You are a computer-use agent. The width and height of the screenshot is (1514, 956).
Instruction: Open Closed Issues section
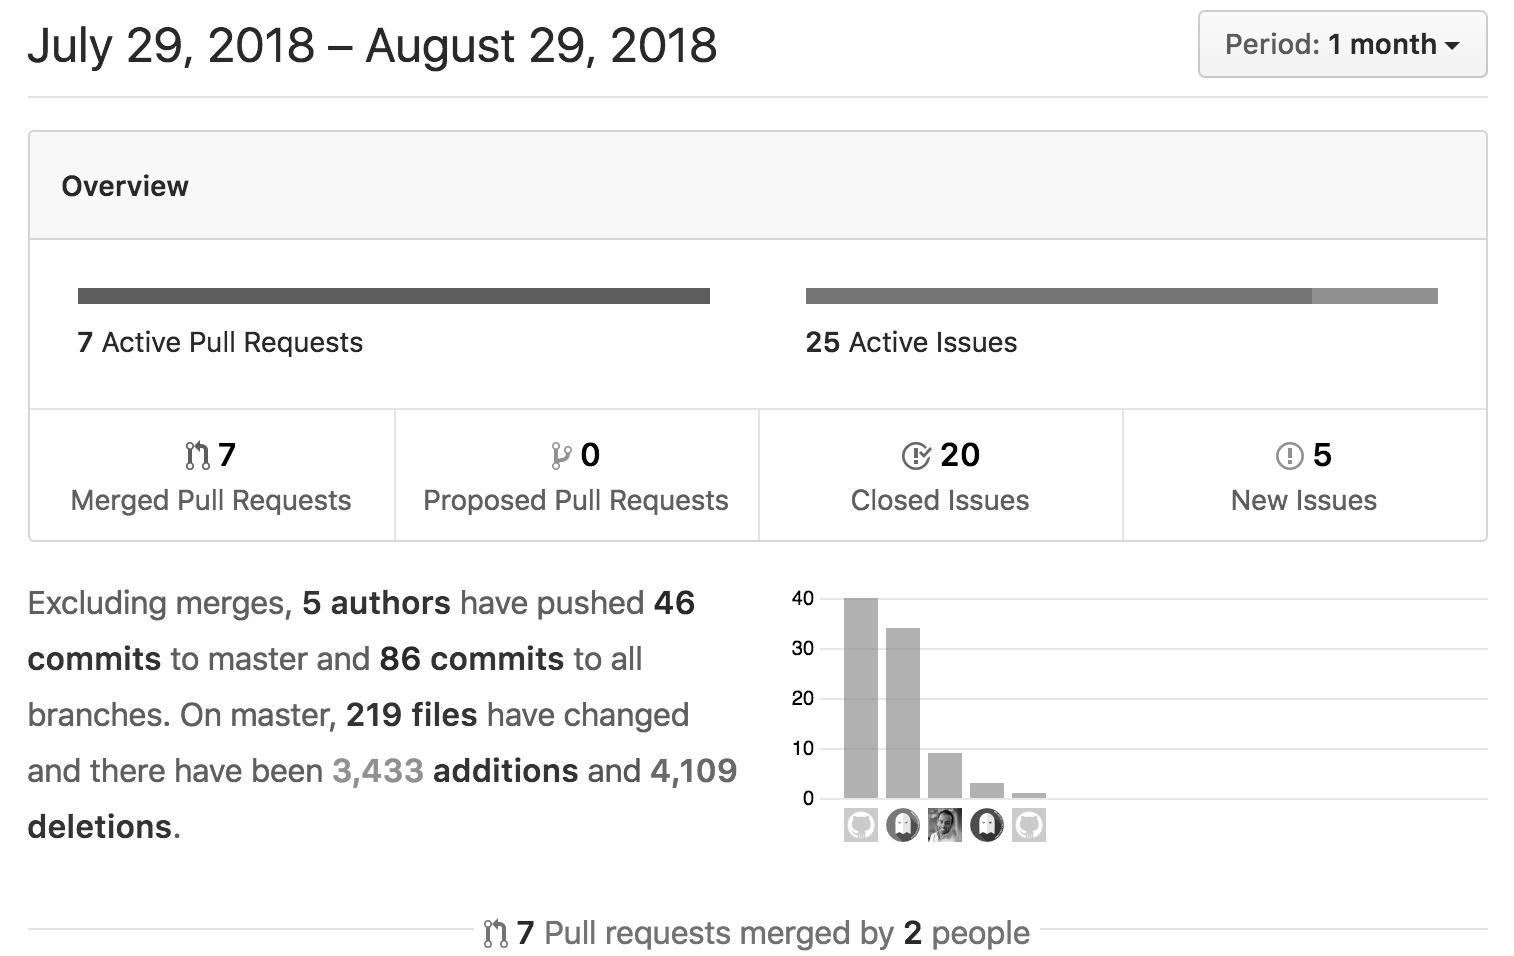(x=941, y=475)
